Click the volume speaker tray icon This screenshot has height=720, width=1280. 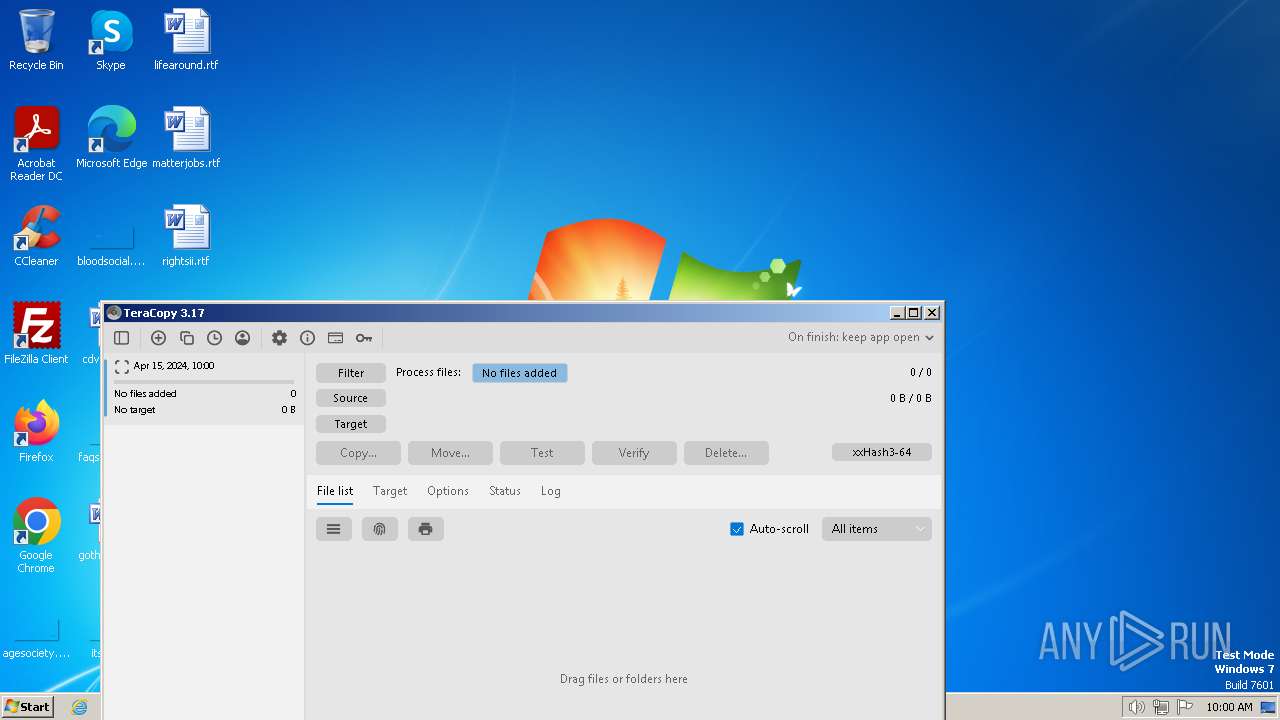[1136, 707]
